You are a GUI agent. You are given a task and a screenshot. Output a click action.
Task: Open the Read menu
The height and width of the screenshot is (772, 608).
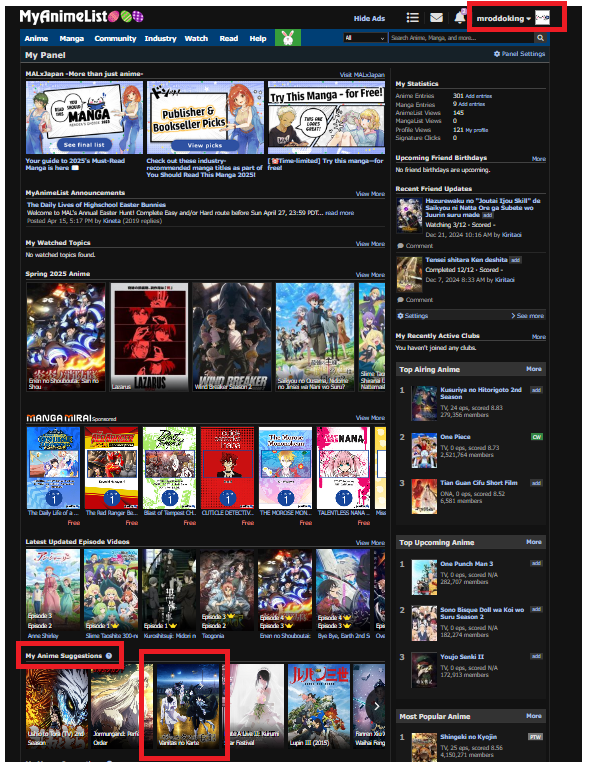(228, 38)
